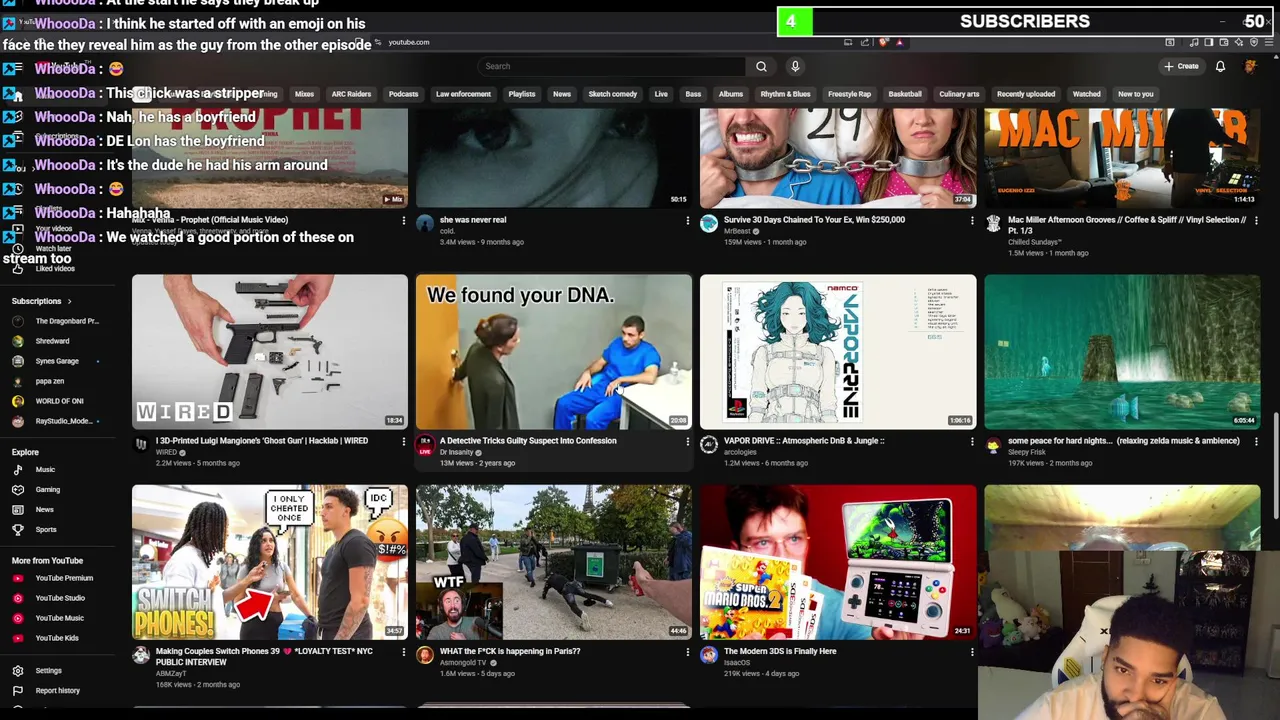Open the Gaming explore icon
The width and height of the screenshot is (1280, 720).
[x=18, y=490]
